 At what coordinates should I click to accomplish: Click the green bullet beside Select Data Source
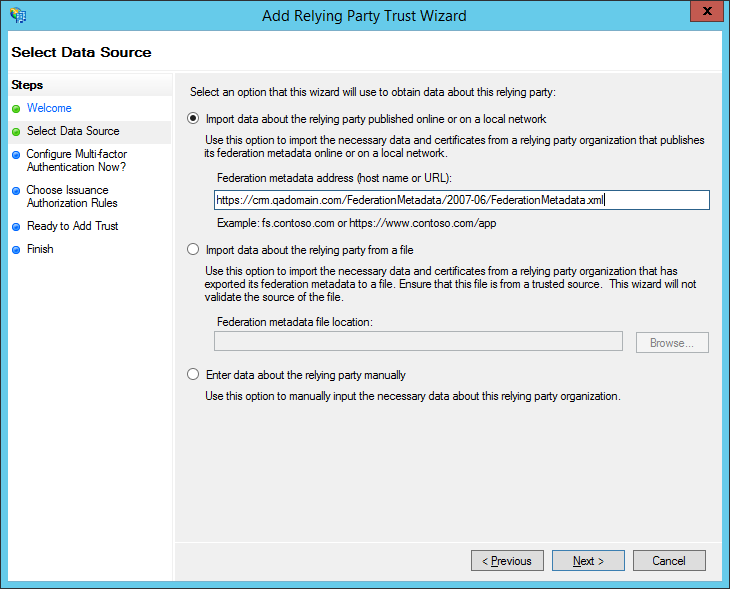point(16,131)
